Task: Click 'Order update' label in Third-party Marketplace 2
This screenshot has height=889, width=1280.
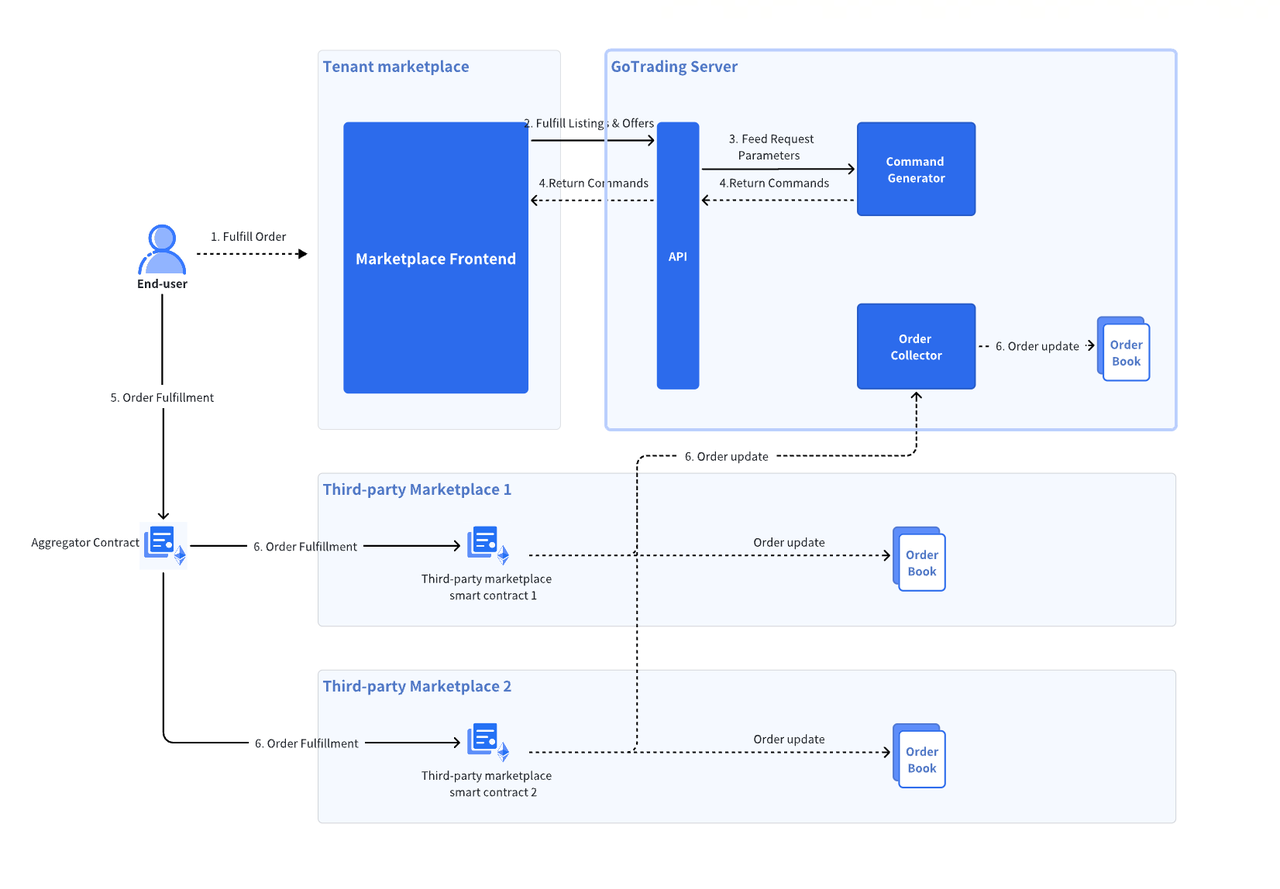Action: (x=789, y=740)
